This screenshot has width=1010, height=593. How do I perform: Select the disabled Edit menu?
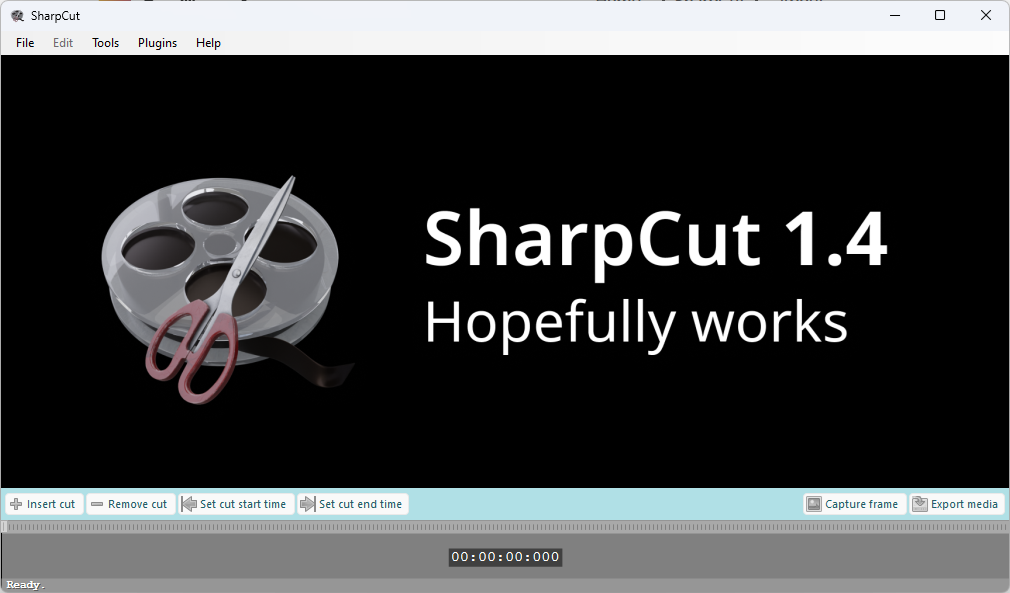pyautogui.click(x=62, y=43)
